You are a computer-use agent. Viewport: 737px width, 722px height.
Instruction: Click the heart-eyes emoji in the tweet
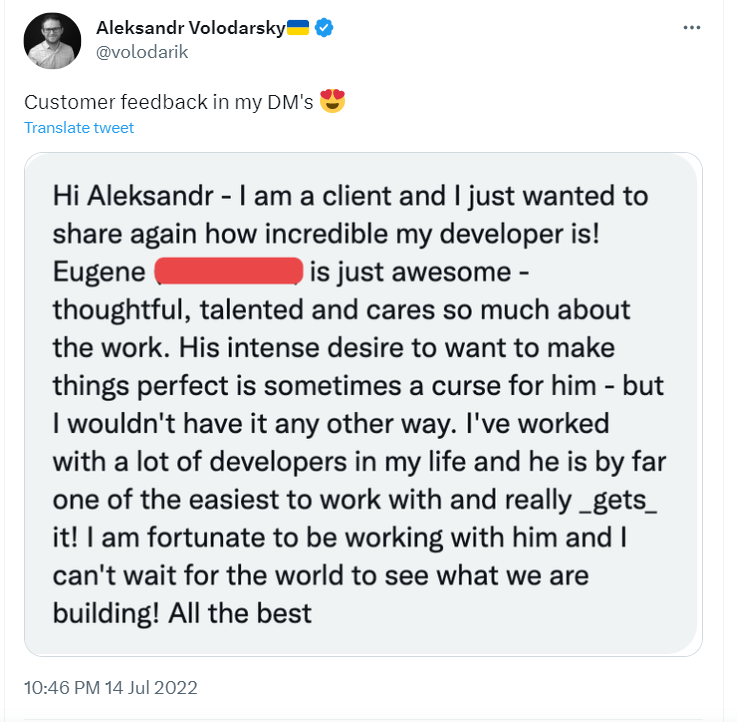click(332, 101)
